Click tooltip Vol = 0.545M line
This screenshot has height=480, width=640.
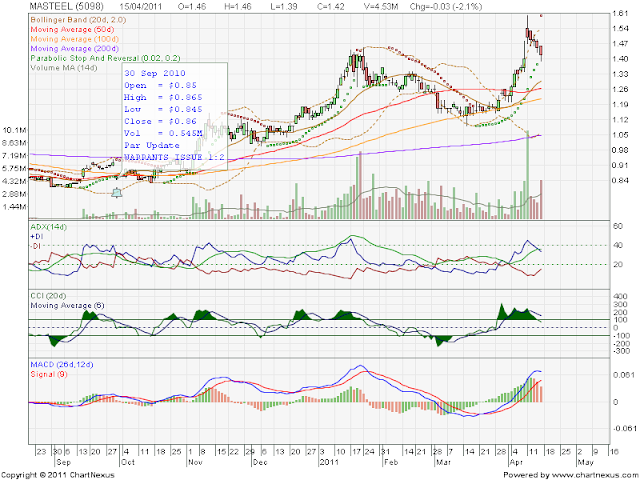[x=163, y=133]
